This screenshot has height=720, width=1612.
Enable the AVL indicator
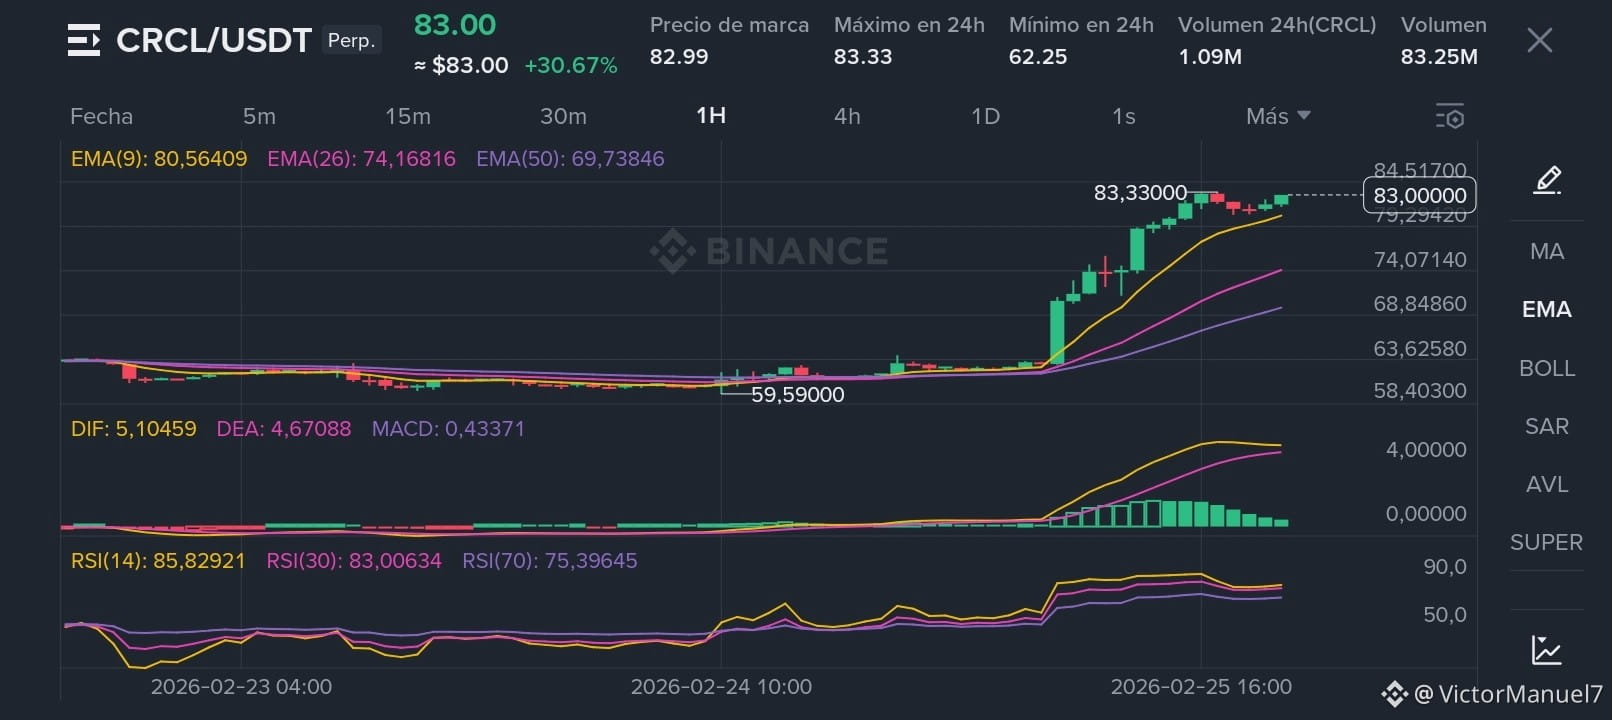coord(1546,484)
